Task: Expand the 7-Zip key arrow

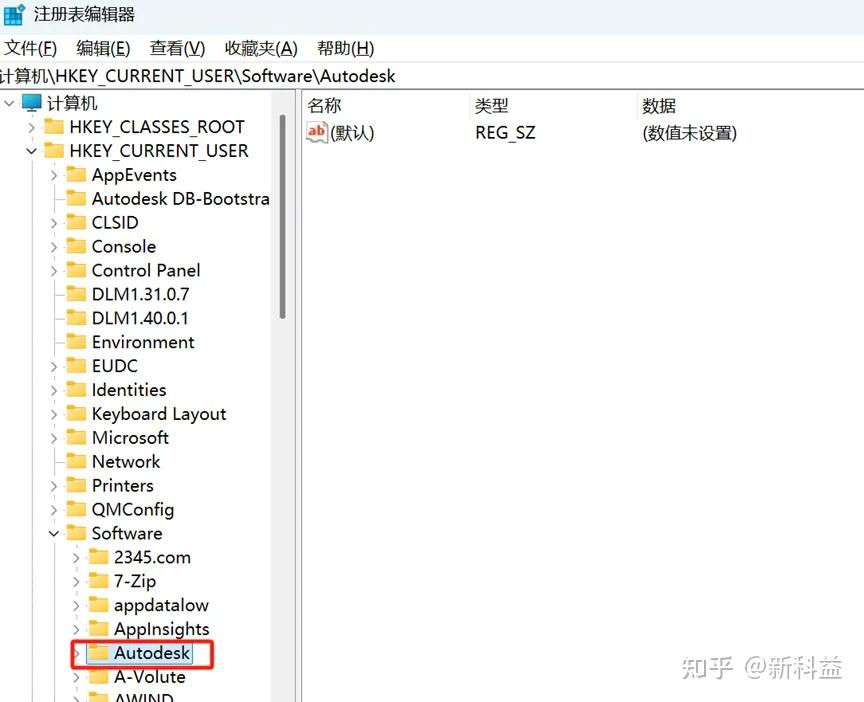Action: click(76, 581)
